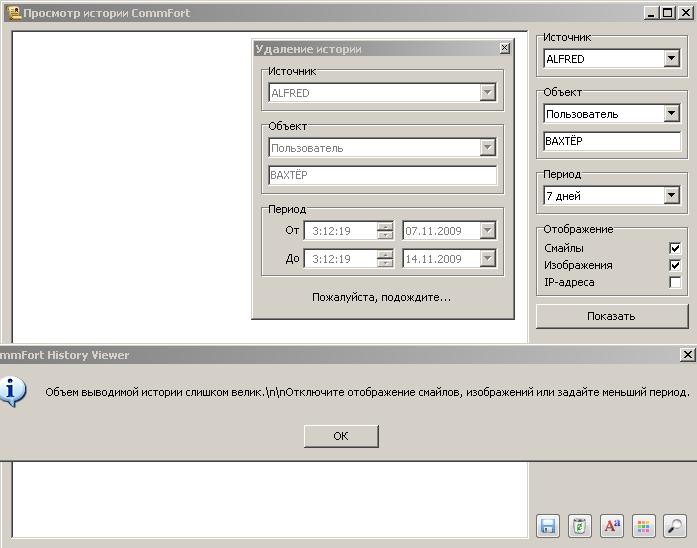Expand the Источник dropdown showing ALFRED
This screenshot has width=697, height=548.
coord(671,59)
